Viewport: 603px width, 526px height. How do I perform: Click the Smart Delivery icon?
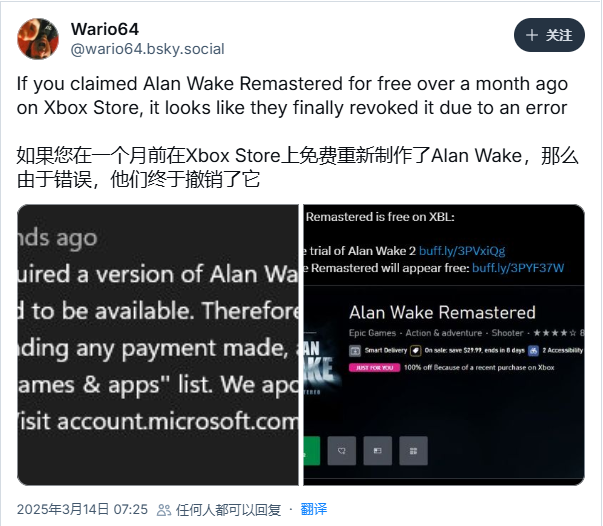click(x=355, y=350)
